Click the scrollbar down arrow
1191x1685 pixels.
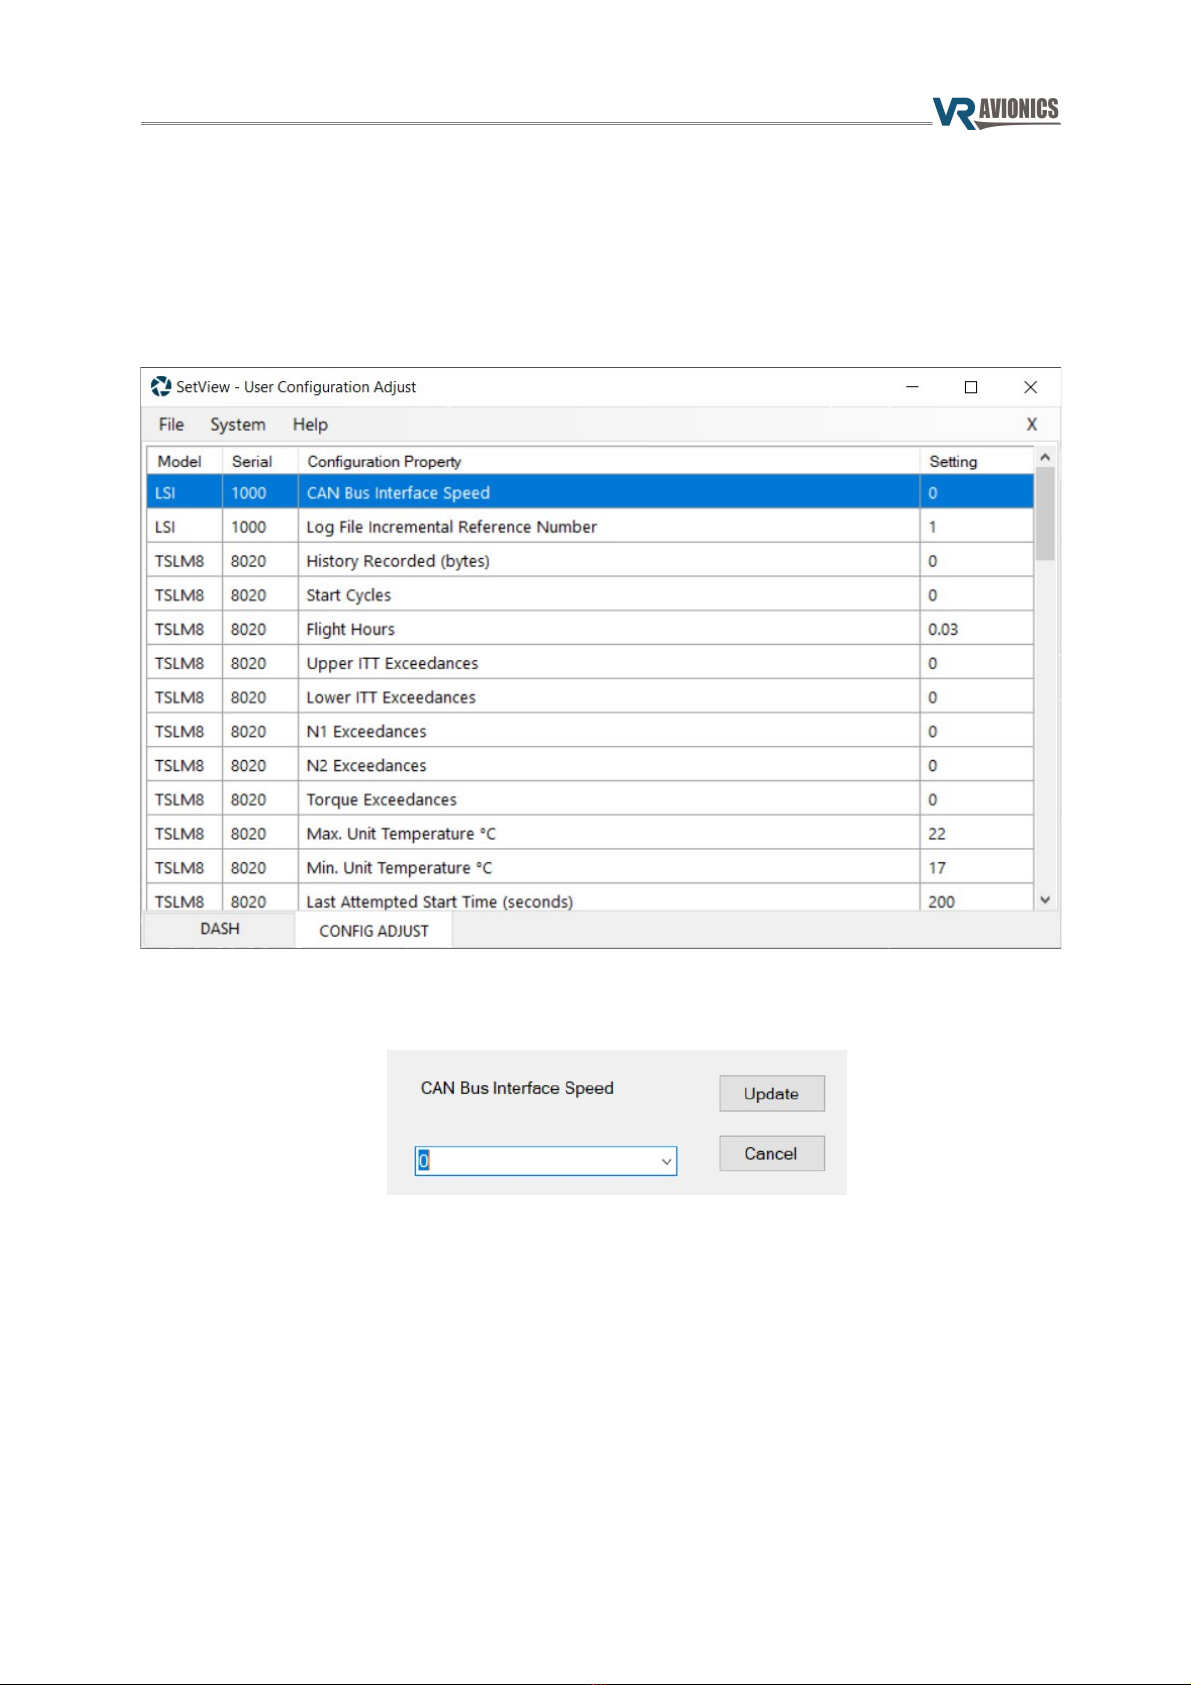coord(1045,900)
